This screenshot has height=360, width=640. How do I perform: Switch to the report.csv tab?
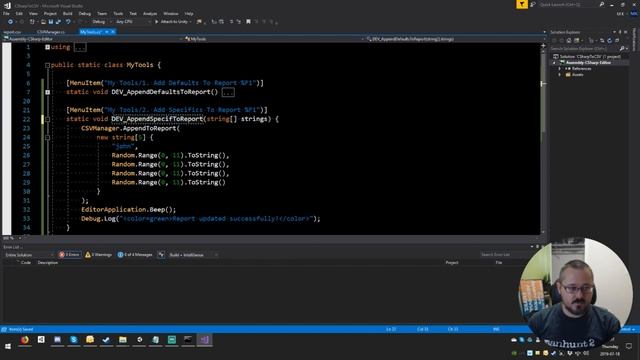pos(12,32)
